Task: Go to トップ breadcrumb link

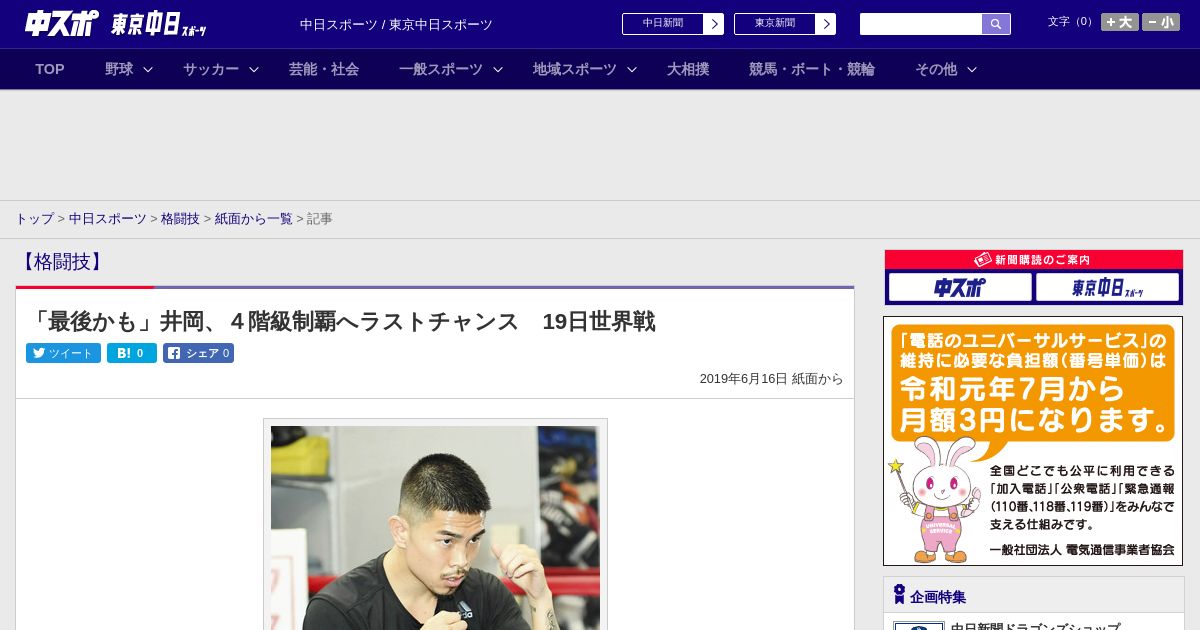Action: [x=34, y=219]
